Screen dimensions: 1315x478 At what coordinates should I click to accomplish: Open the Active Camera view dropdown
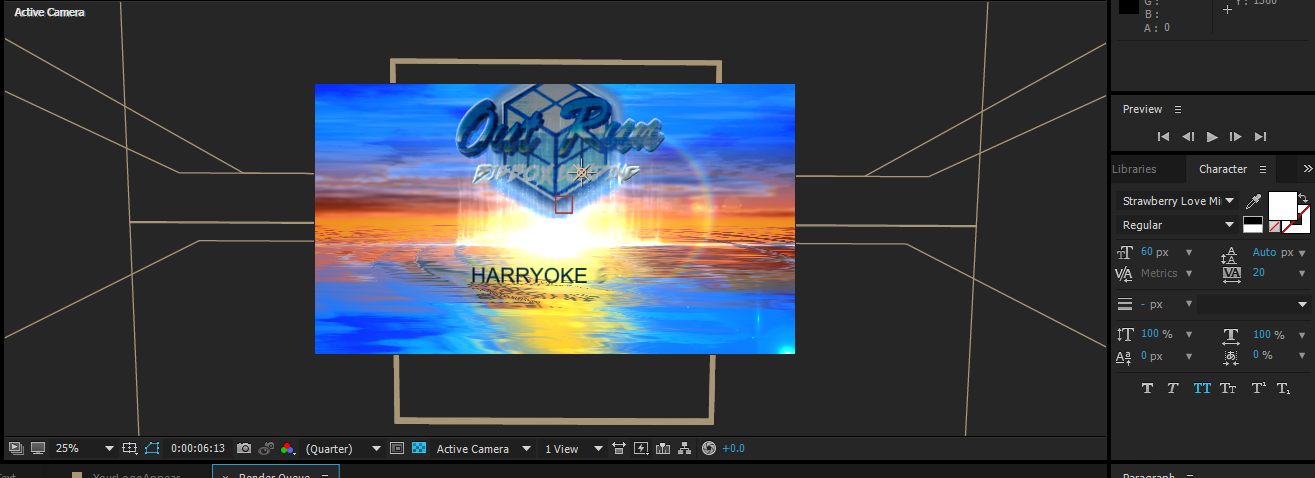(x=482, y=449)
